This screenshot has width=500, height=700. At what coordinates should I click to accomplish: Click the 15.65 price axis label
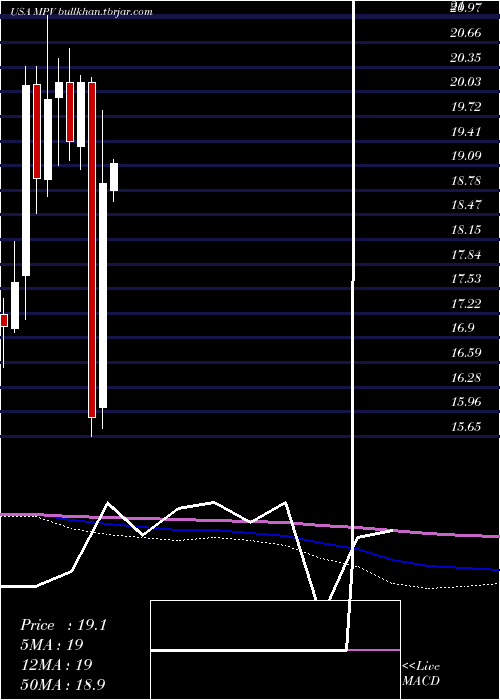466,427
